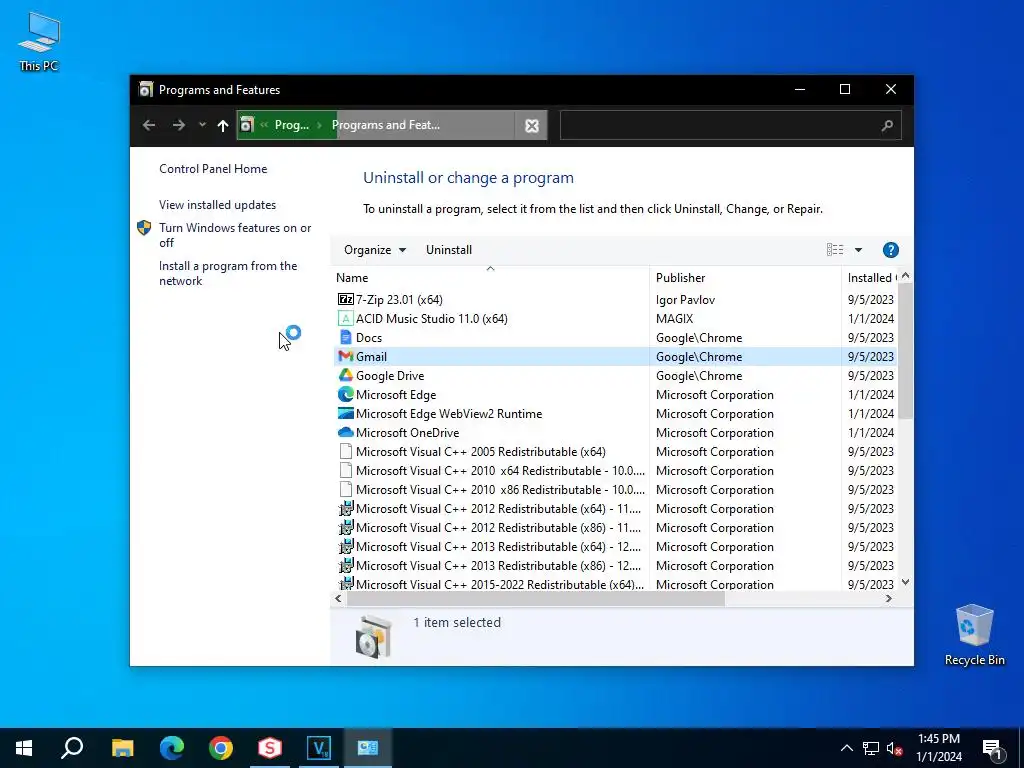
Task: Click the Edge WebView2 Runtime icon
Action: 345,413
